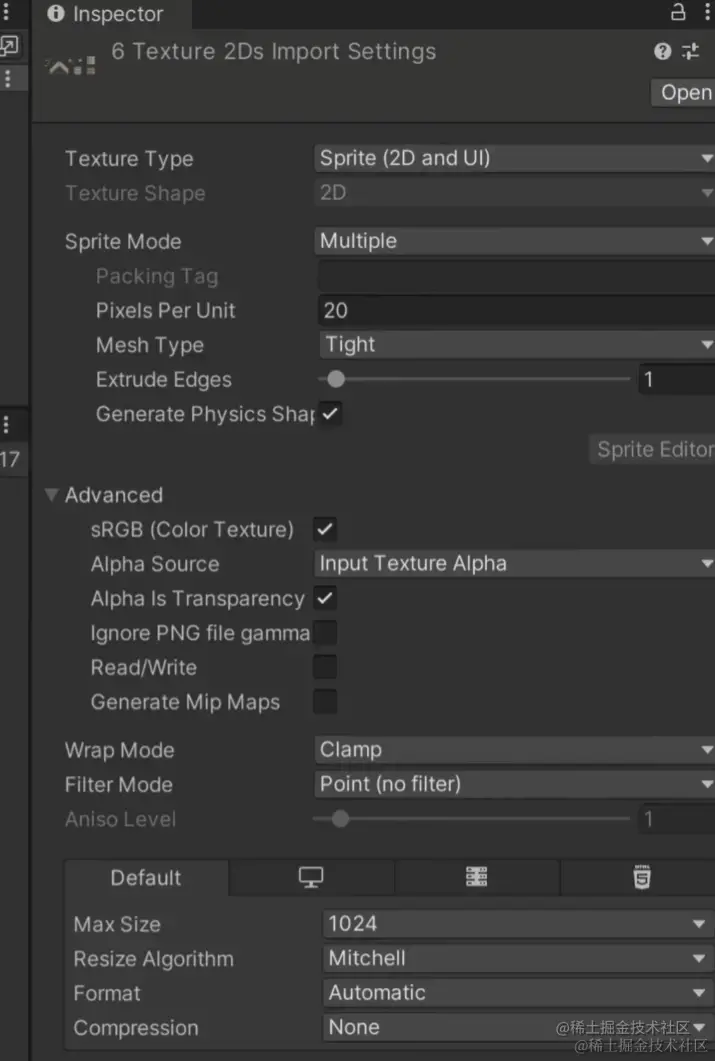Enable Ignore PNG file gamma checkbox
This screenshot has height=1061, width=715.
tap(325, 633)
